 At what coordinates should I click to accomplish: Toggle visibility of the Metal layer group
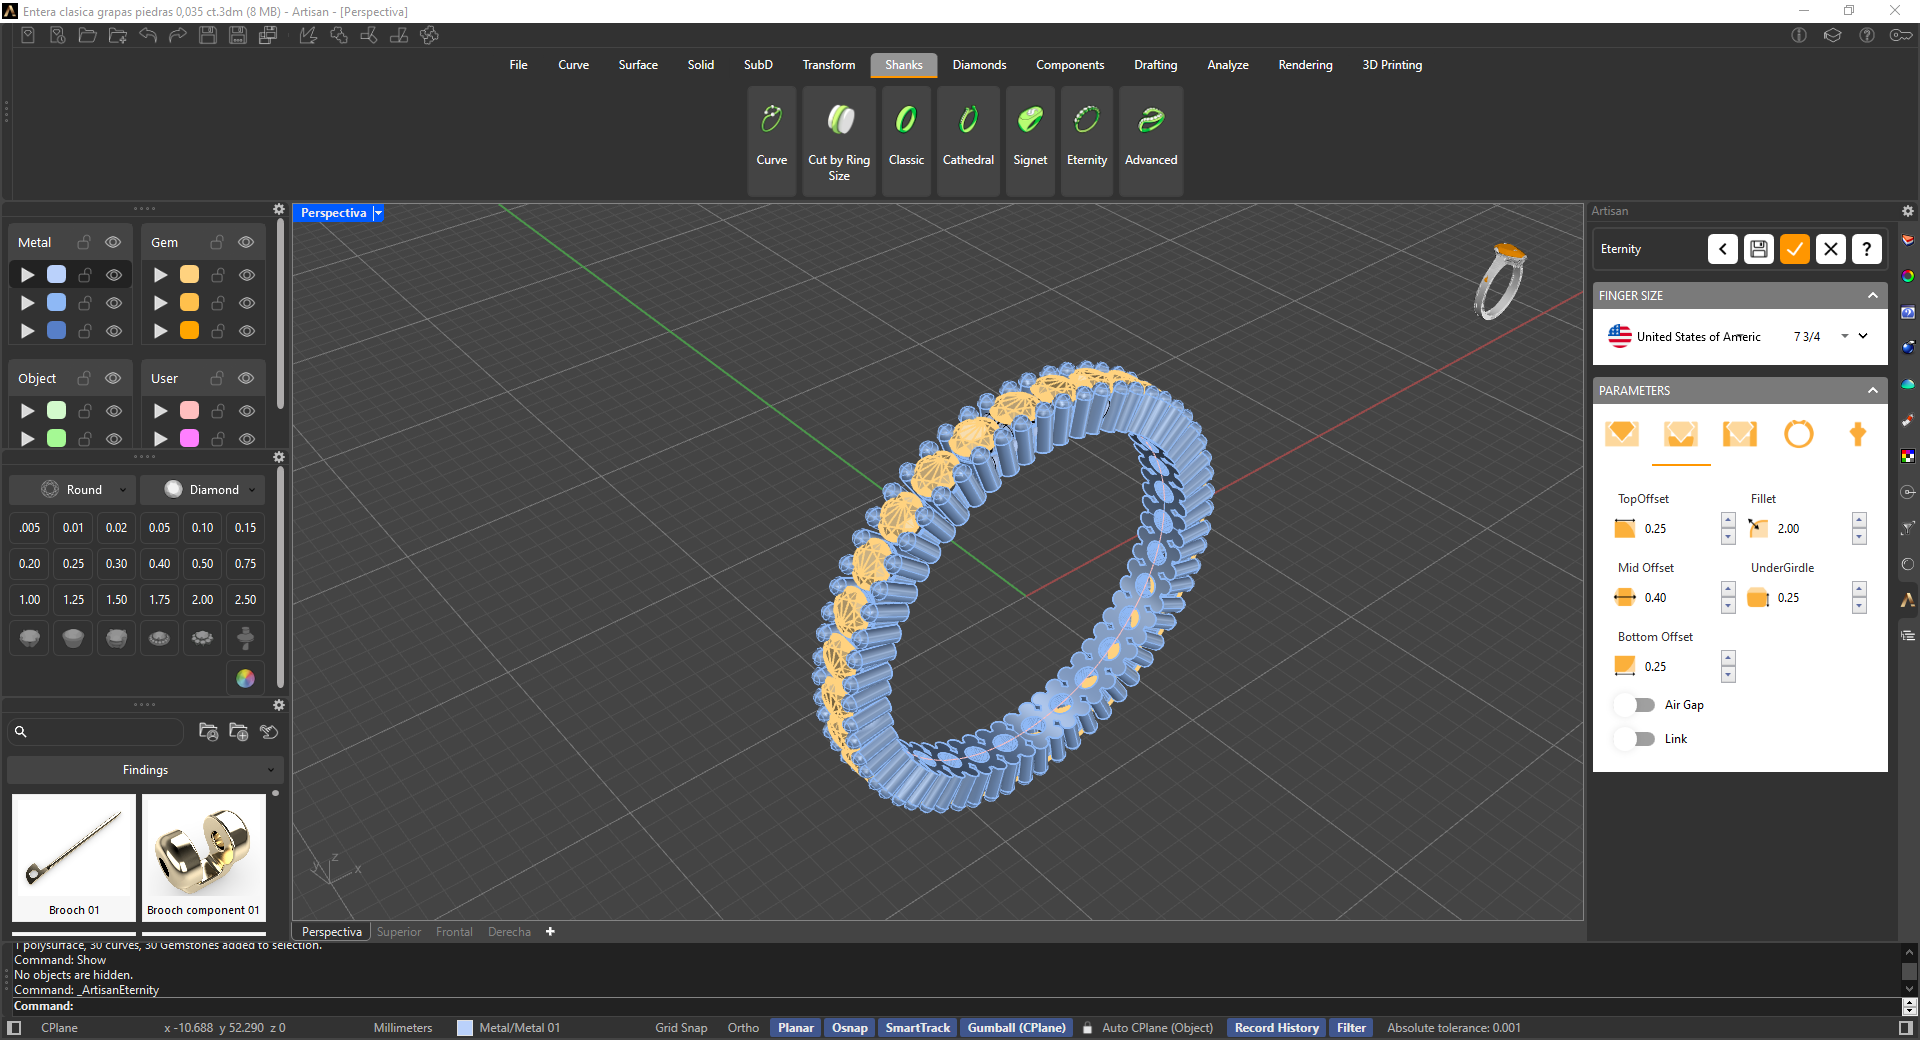pyautogui.click(x=113, y=242)
